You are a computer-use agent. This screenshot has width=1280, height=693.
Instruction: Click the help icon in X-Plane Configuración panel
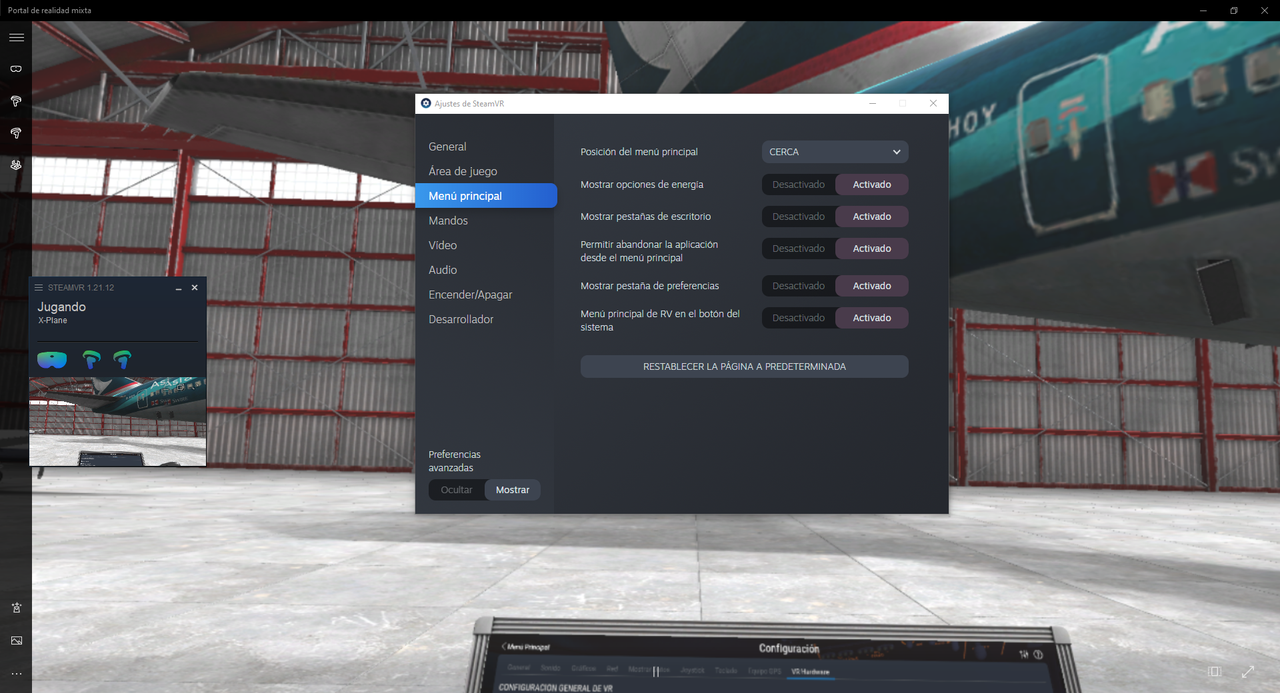[1038, 654]
